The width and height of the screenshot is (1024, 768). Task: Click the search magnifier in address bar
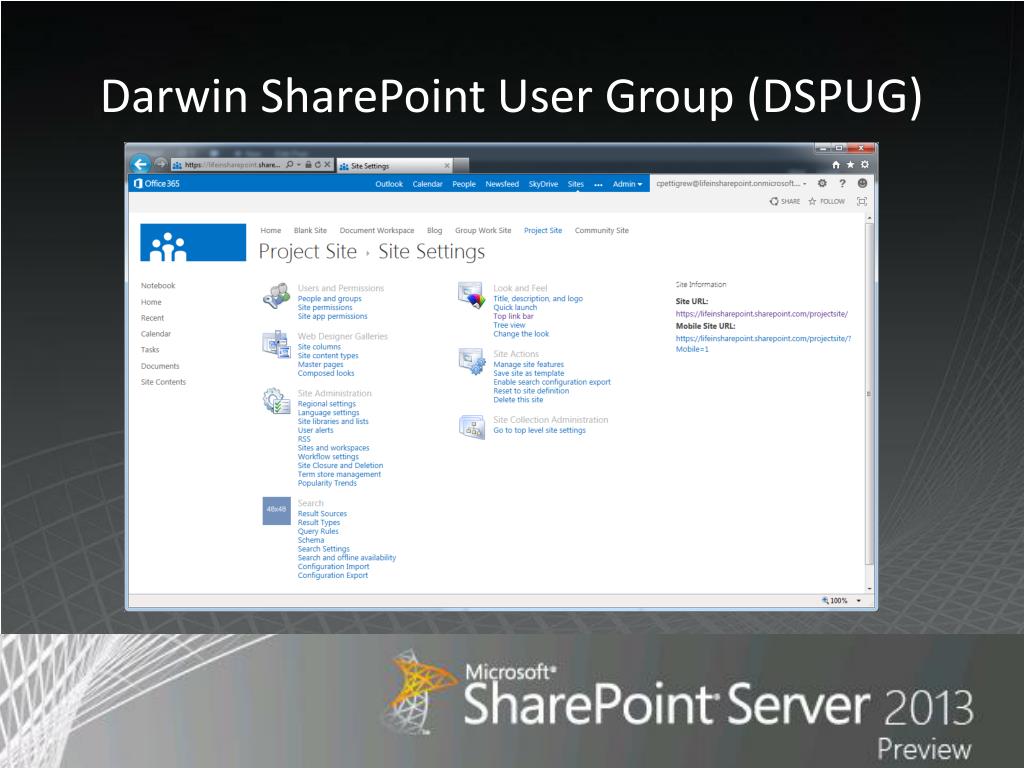[290, 165]
